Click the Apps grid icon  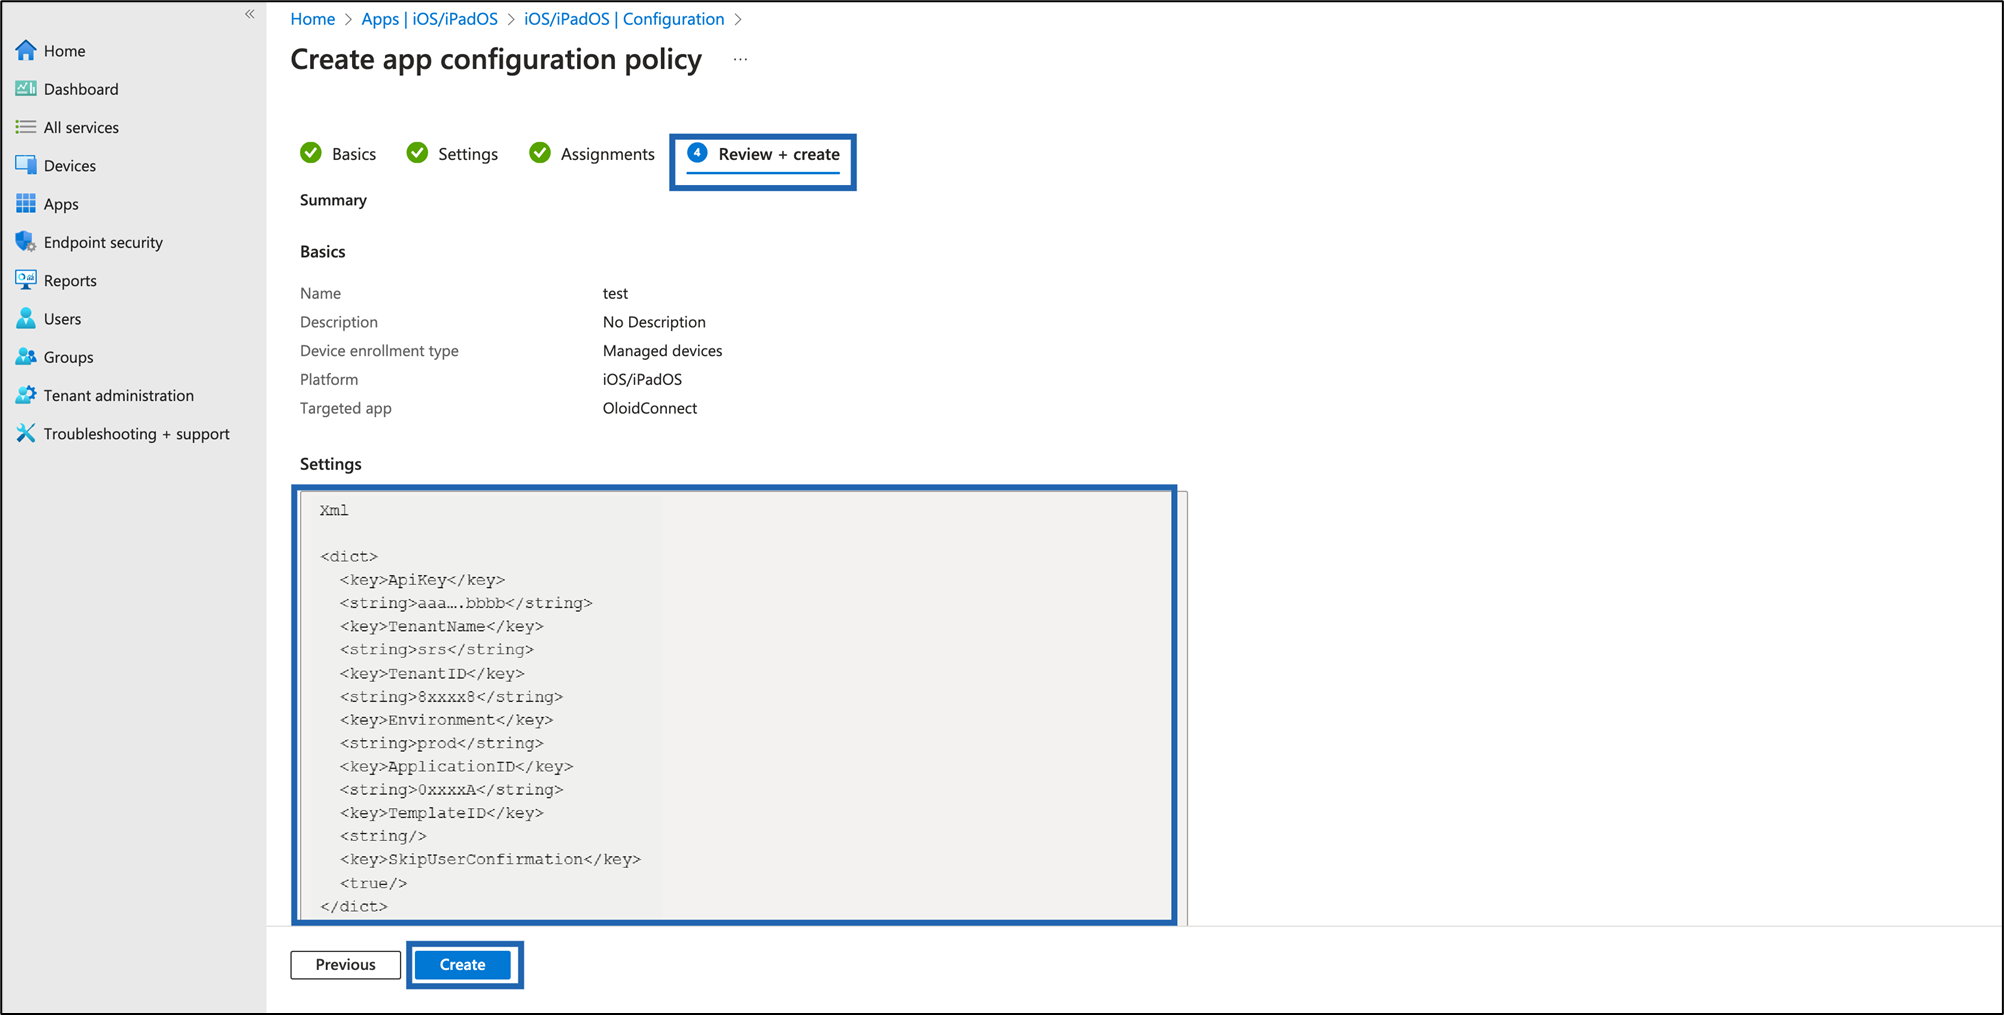[26, 203]
